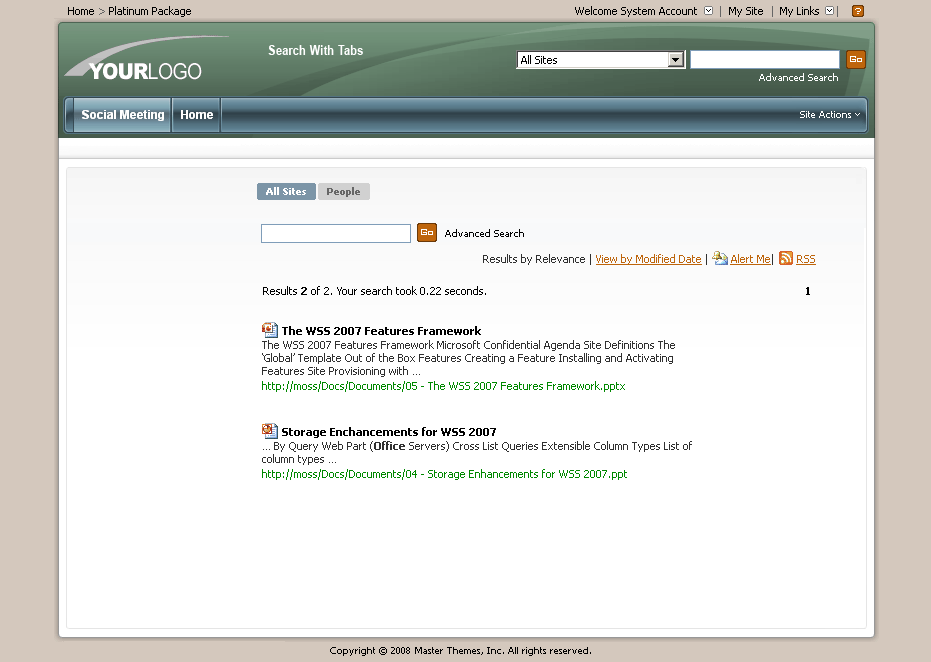Click the View by Modified Date link
This screenshot has height=662, width=931.
tap(648, 259)
